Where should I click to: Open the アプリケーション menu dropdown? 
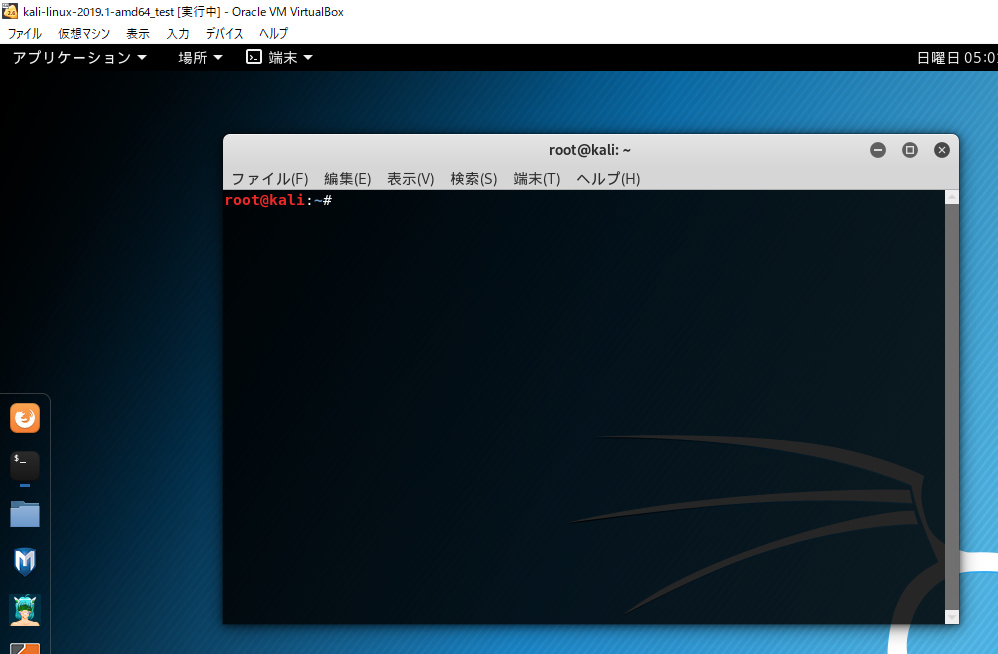click(x=80, y=58)
